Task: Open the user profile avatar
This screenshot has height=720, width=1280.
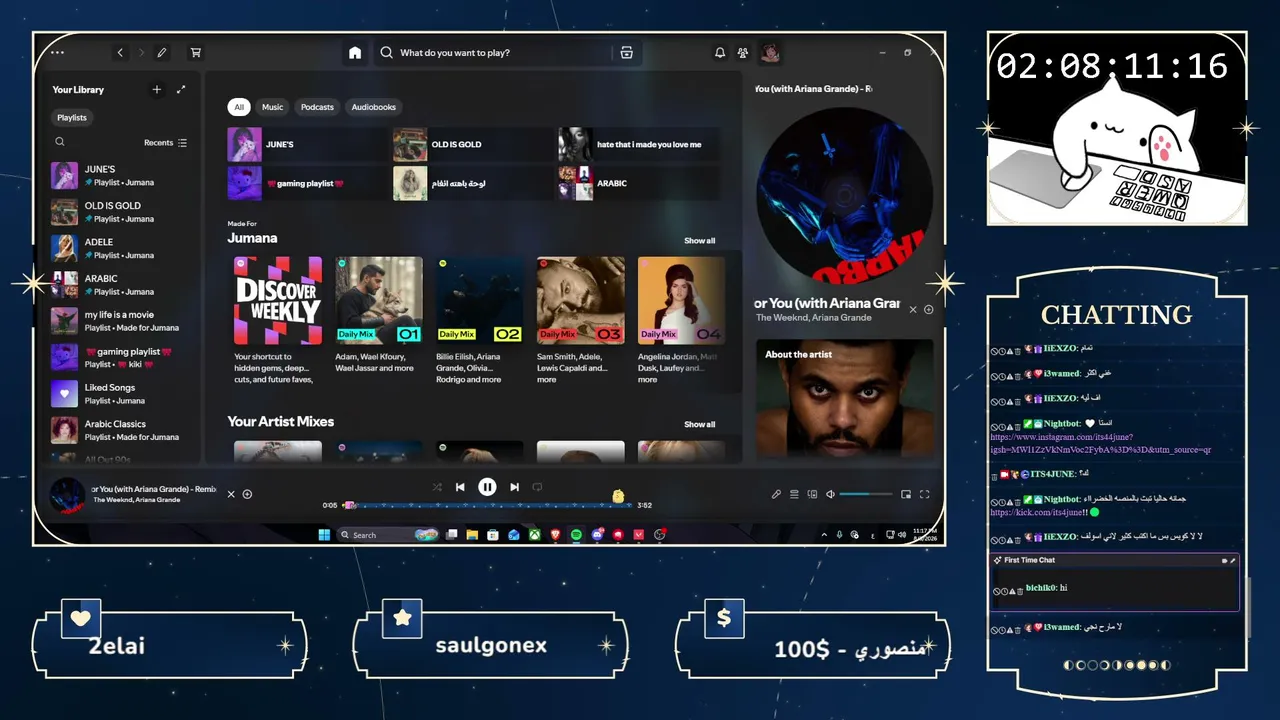Action: [770, 53]
